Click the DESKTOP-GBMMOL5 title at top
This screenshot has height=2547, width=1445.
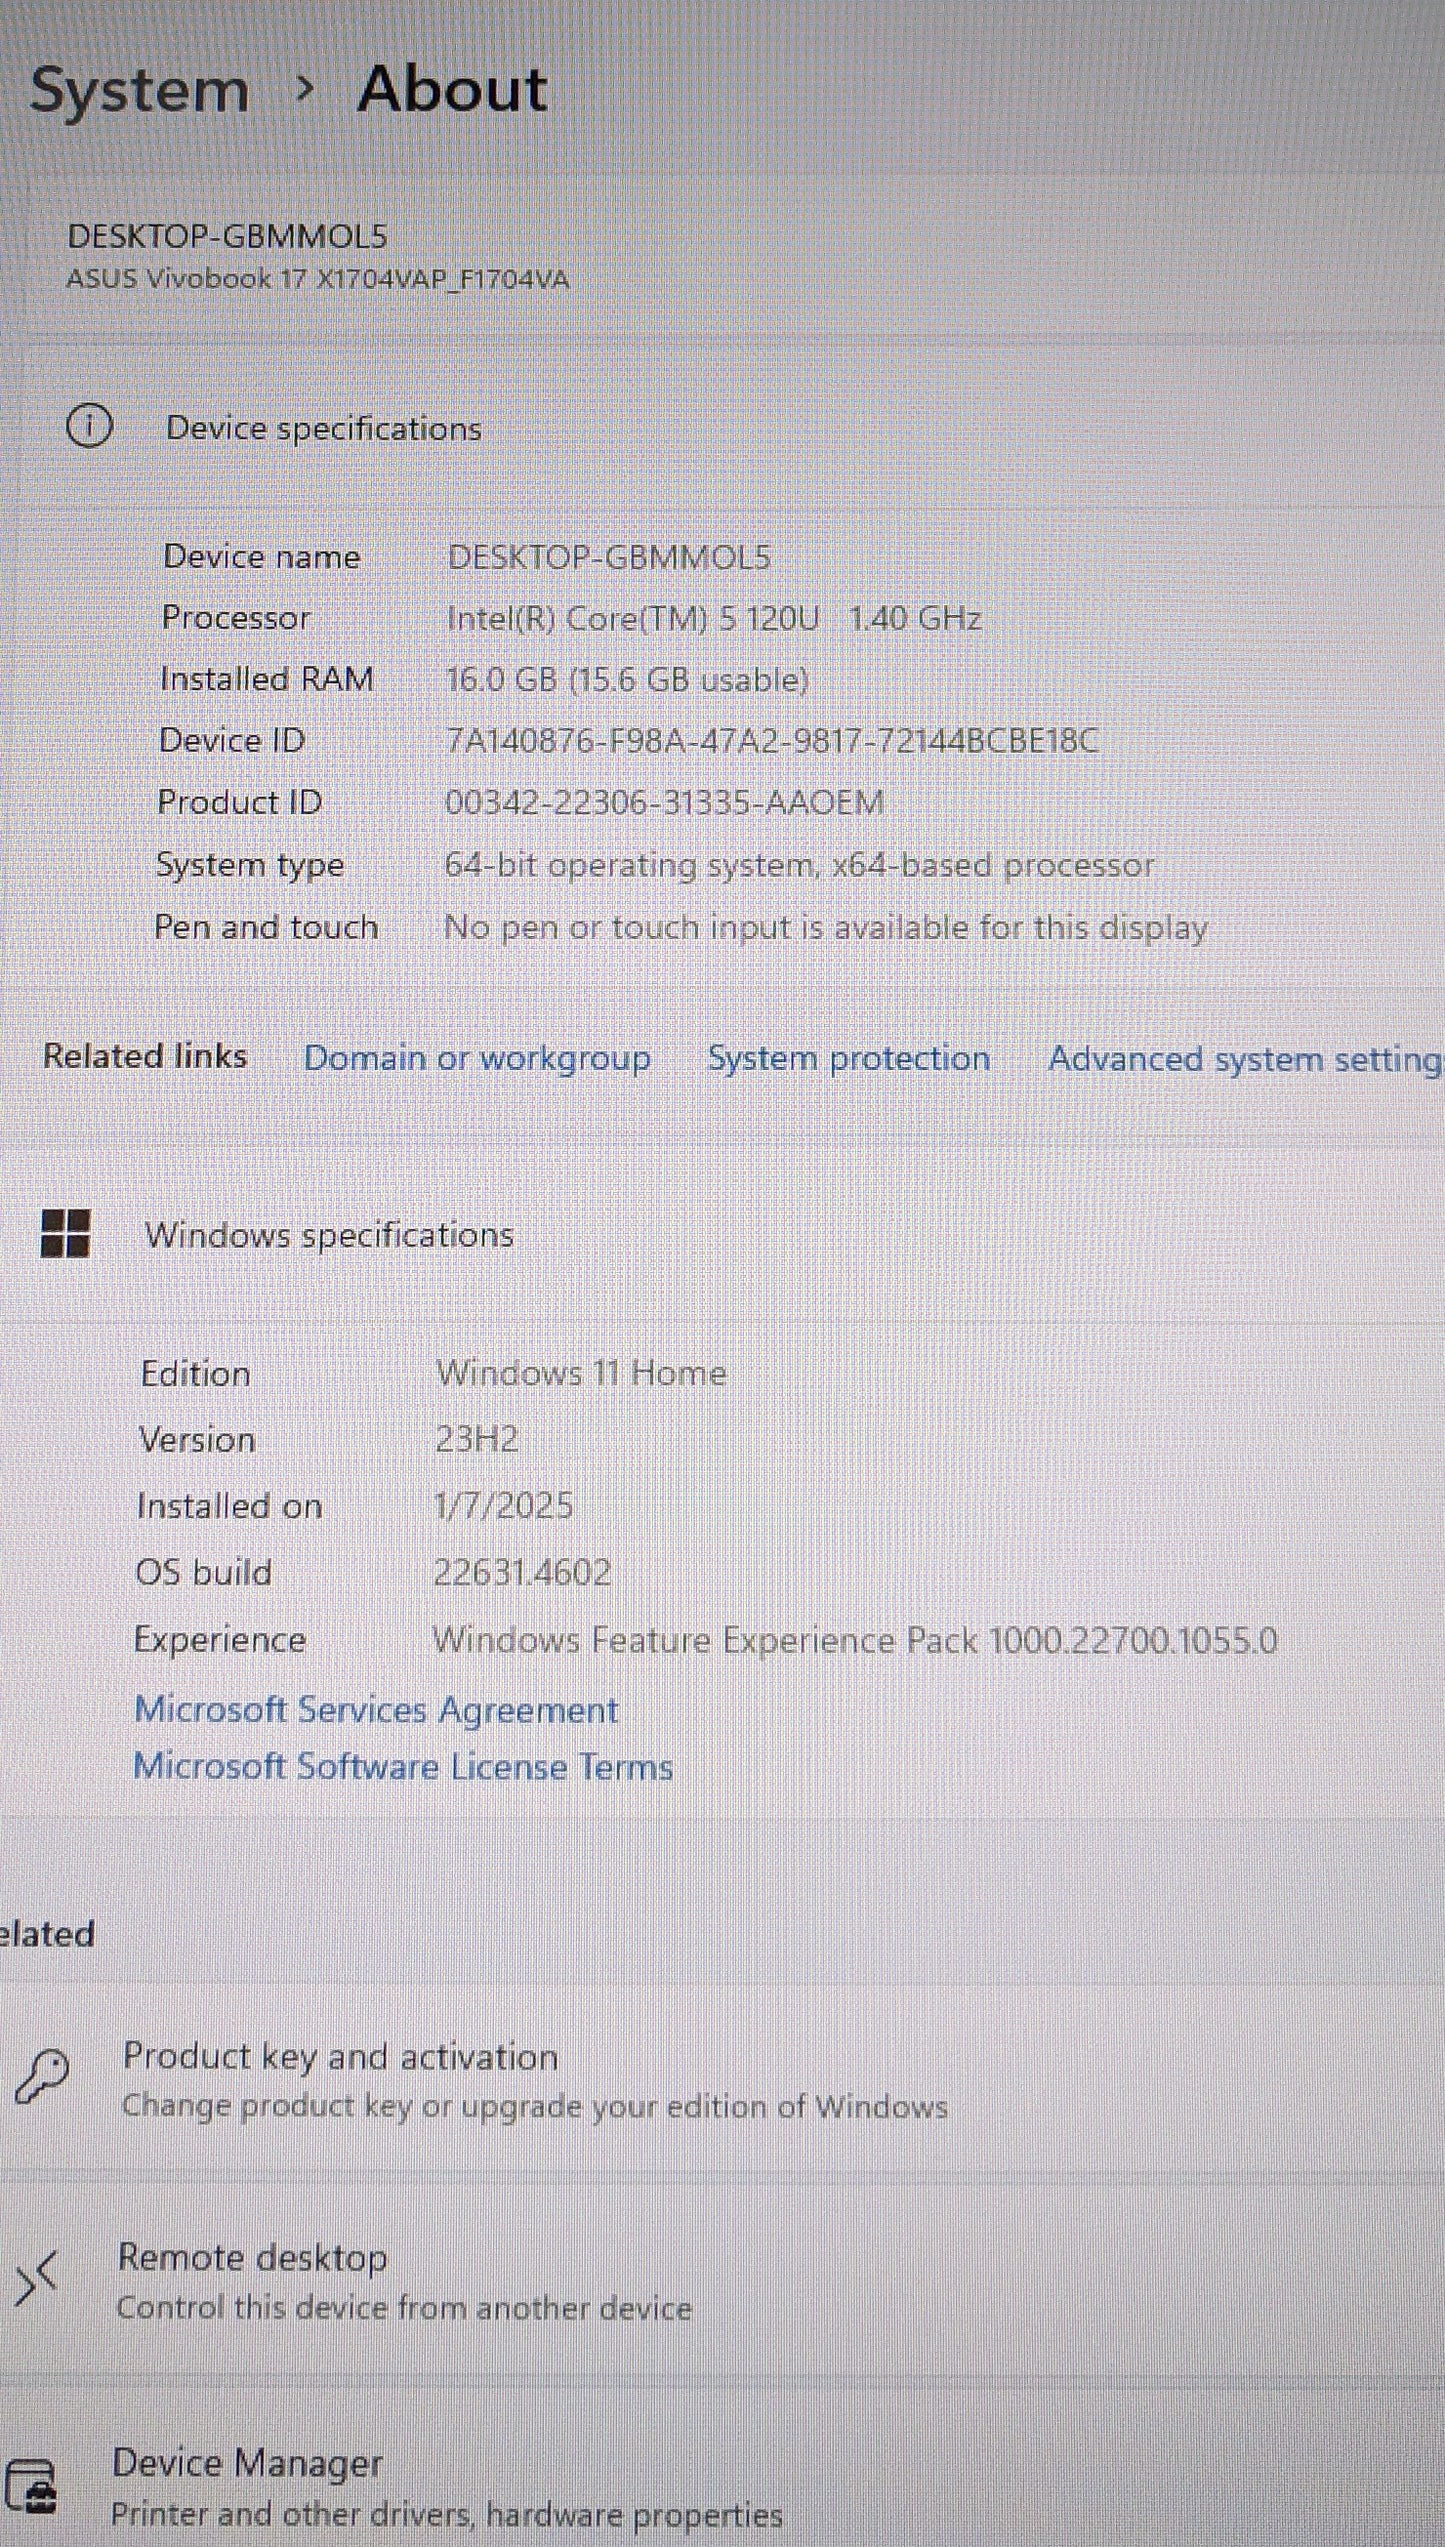[x=227, y=236]
